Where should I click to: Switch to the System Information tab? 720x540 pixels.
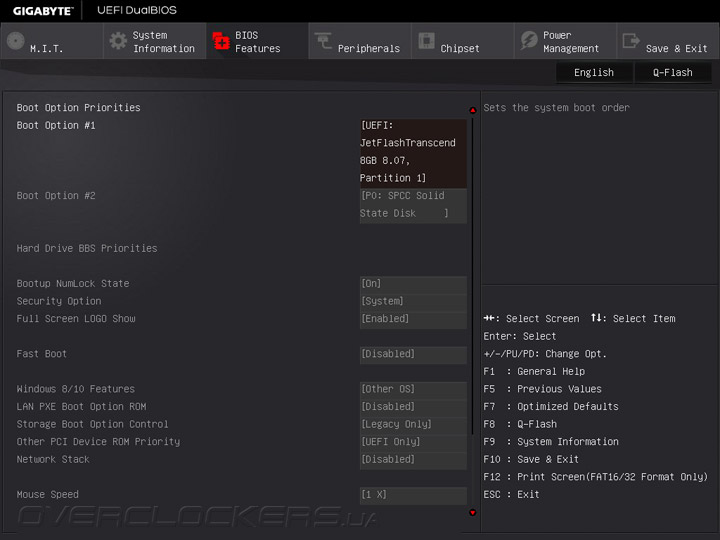pyautogui.click(x=155, y=41)
